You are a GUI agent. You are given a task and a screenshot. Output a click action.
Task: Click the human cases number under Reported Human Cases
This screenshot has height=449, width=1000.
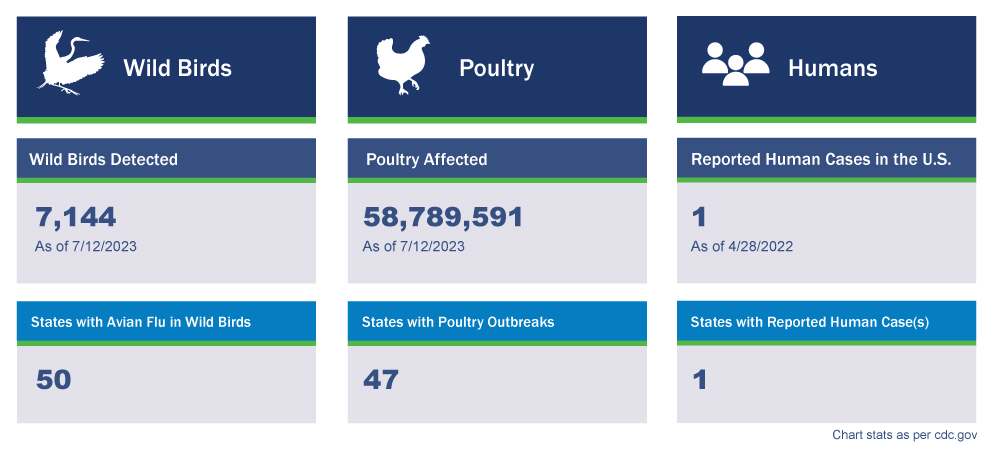coord(698,216)
